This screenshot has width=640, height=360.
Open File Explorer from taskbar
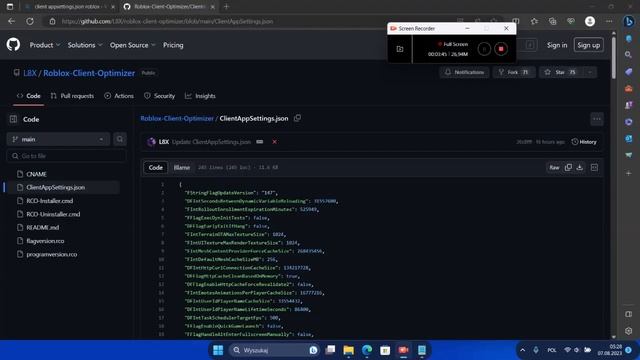pyautogui.click(x=349, y=350)
